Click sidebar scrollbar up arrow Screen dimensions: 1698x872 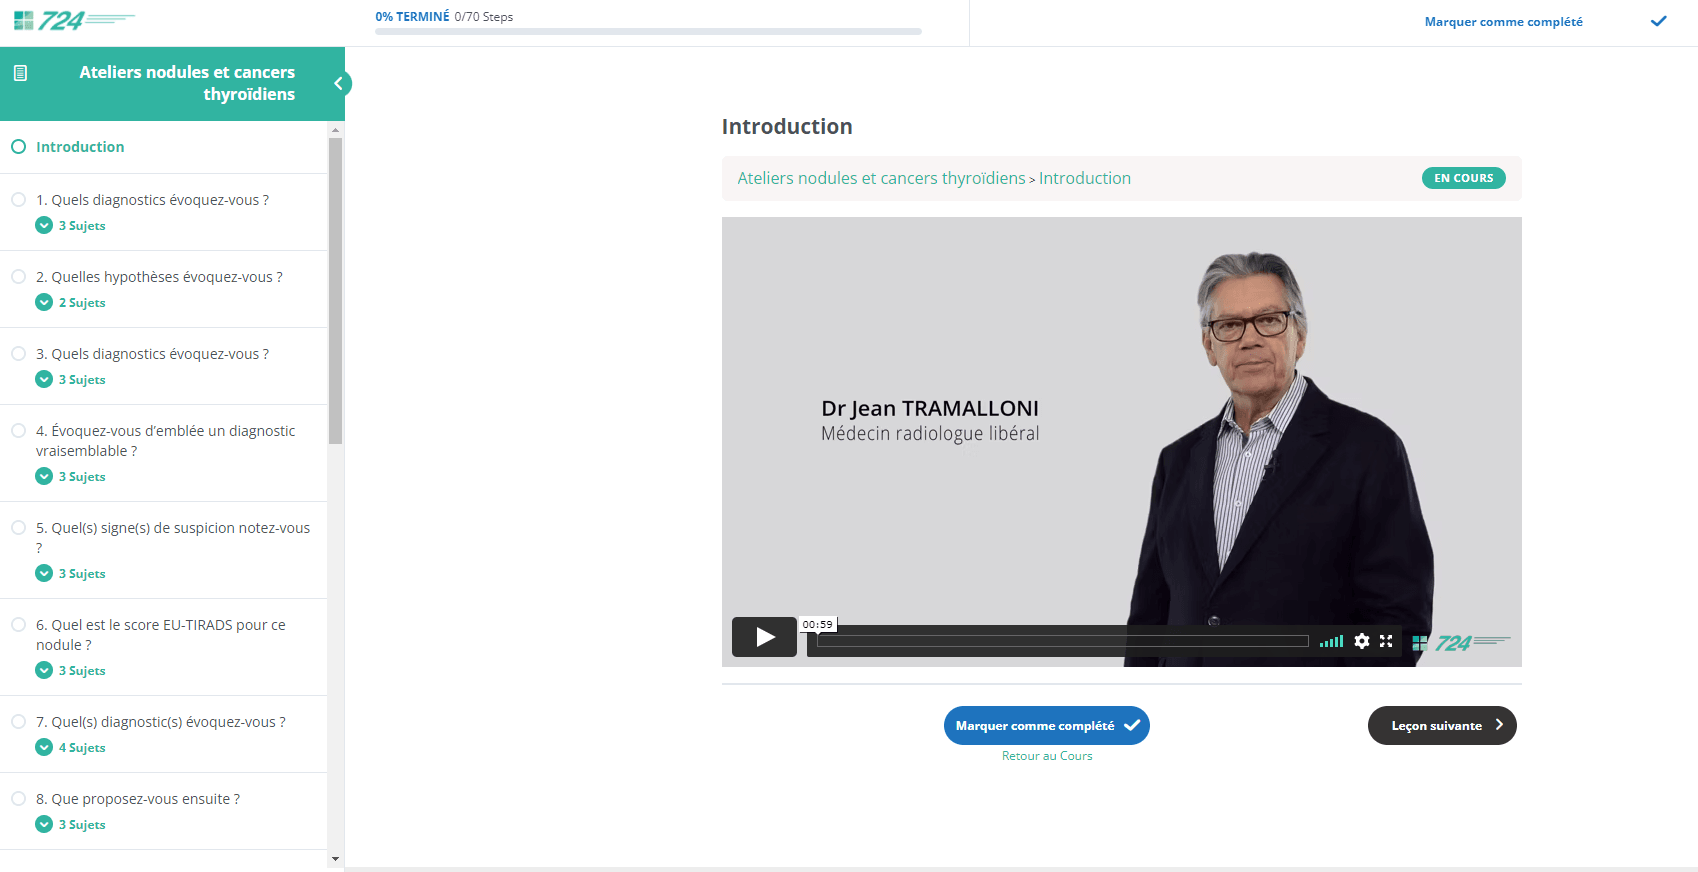(335, 130)
